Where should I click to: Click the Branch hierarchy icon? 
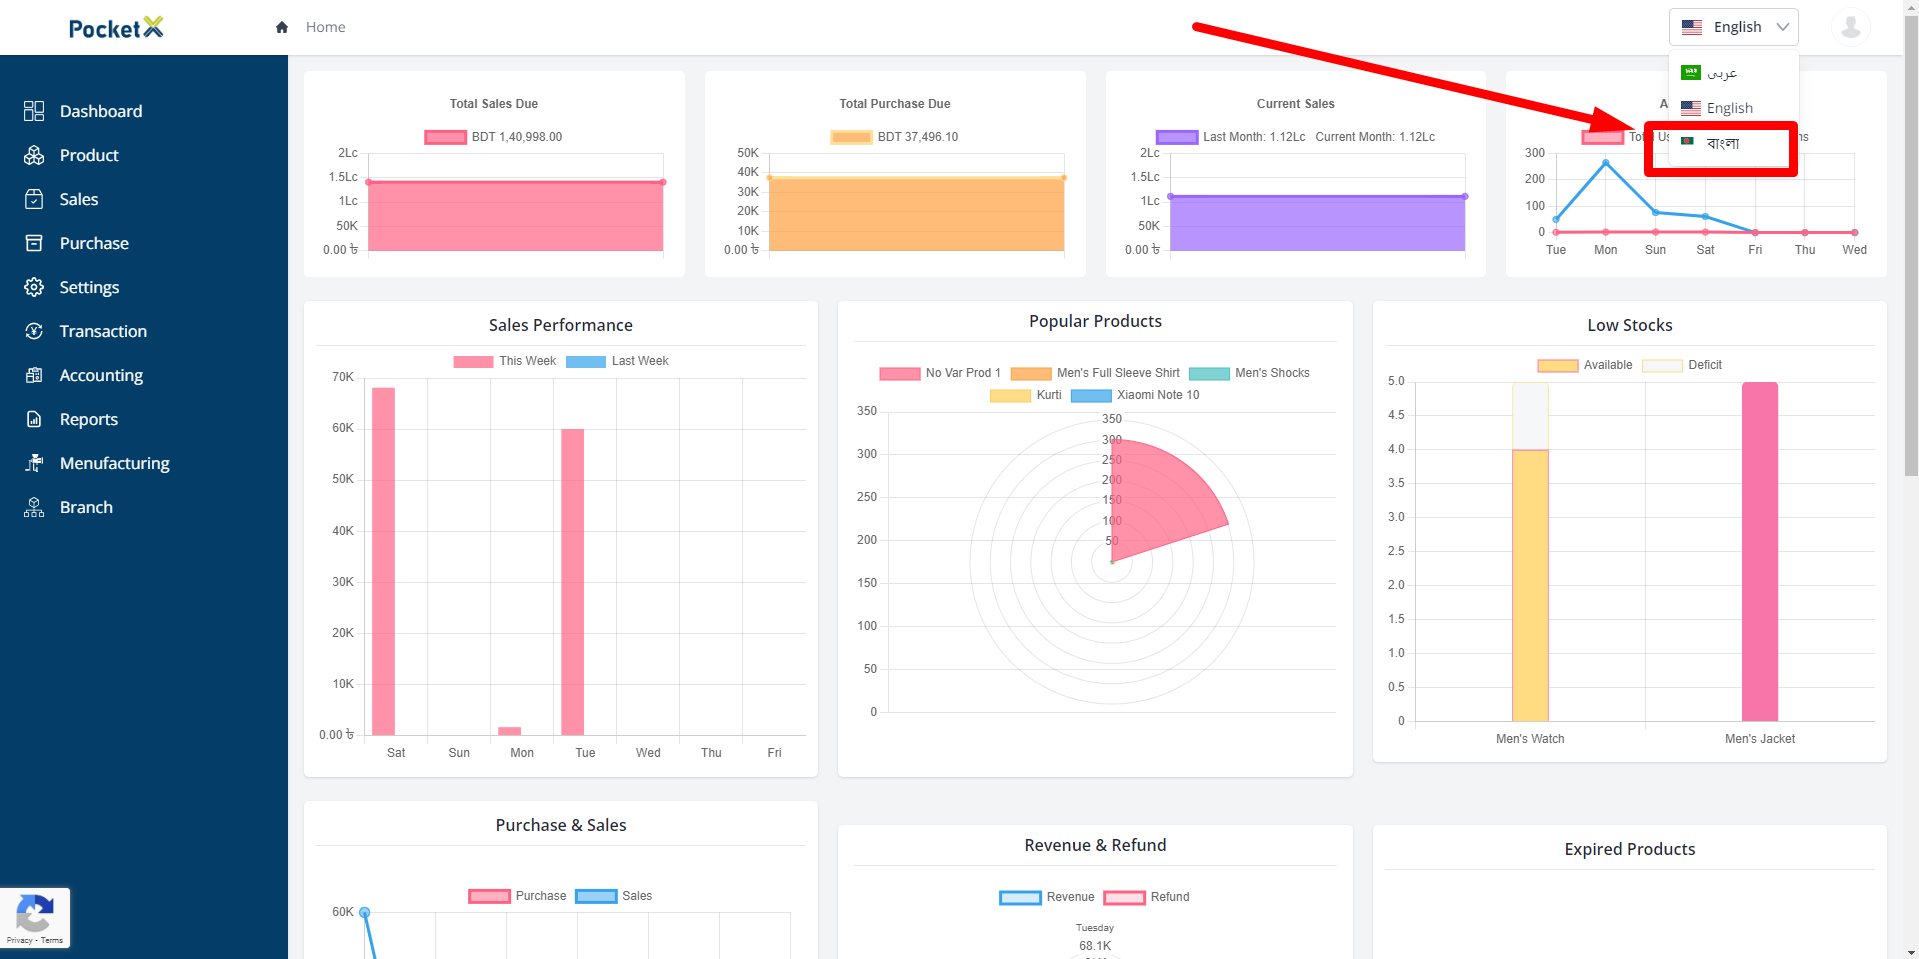click(x=34, y=507)
